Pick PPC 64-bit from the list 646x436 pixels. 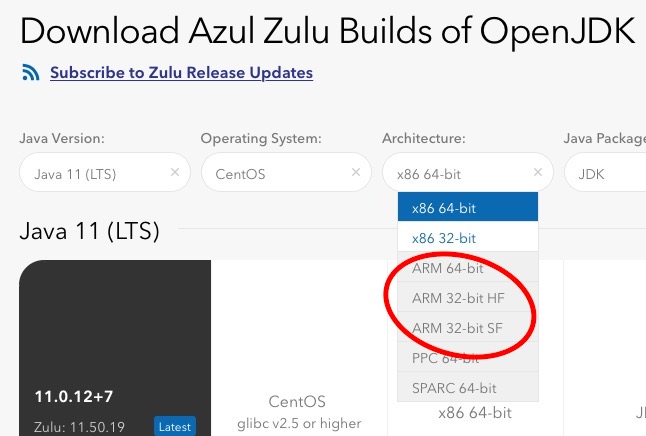coord(467,357)
